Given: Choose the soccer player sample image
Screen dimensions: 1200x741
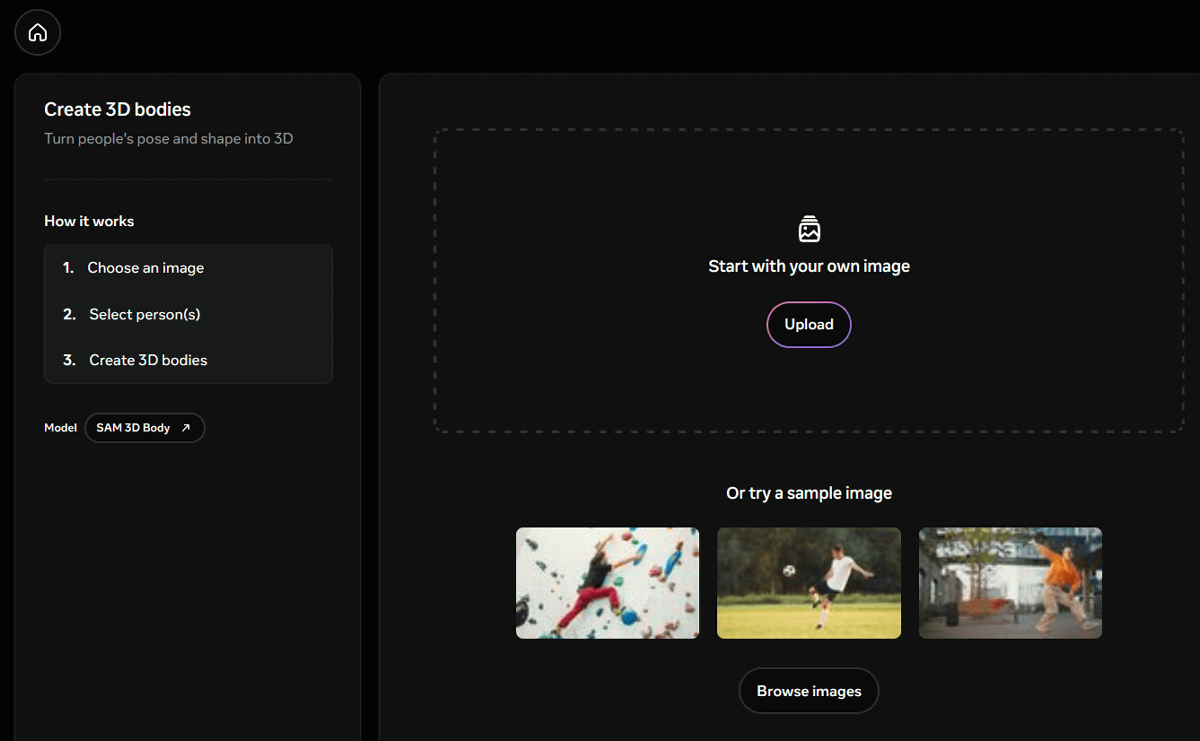Looking at the screenshot, I should point(808,583).
